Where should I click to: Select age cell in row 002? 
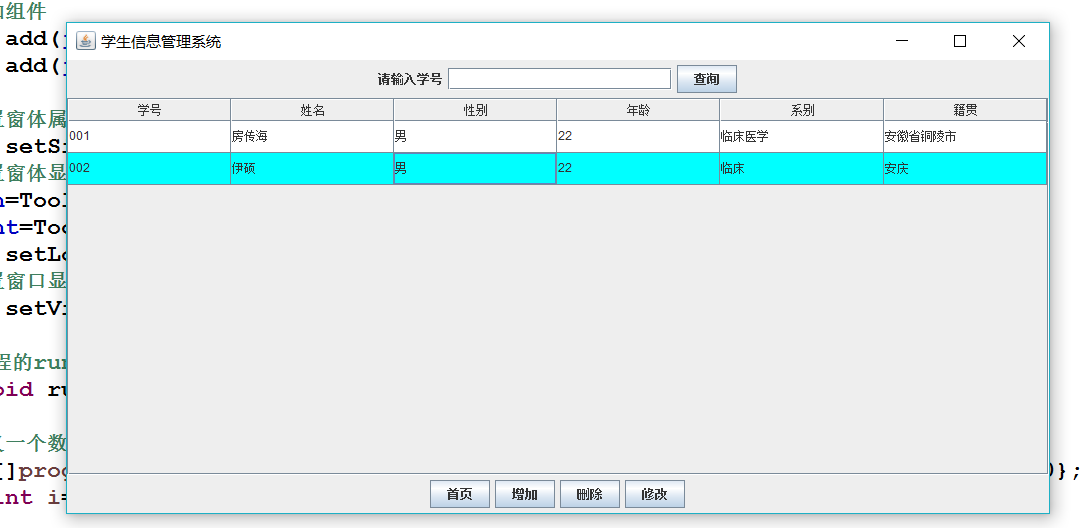point(638,168)
